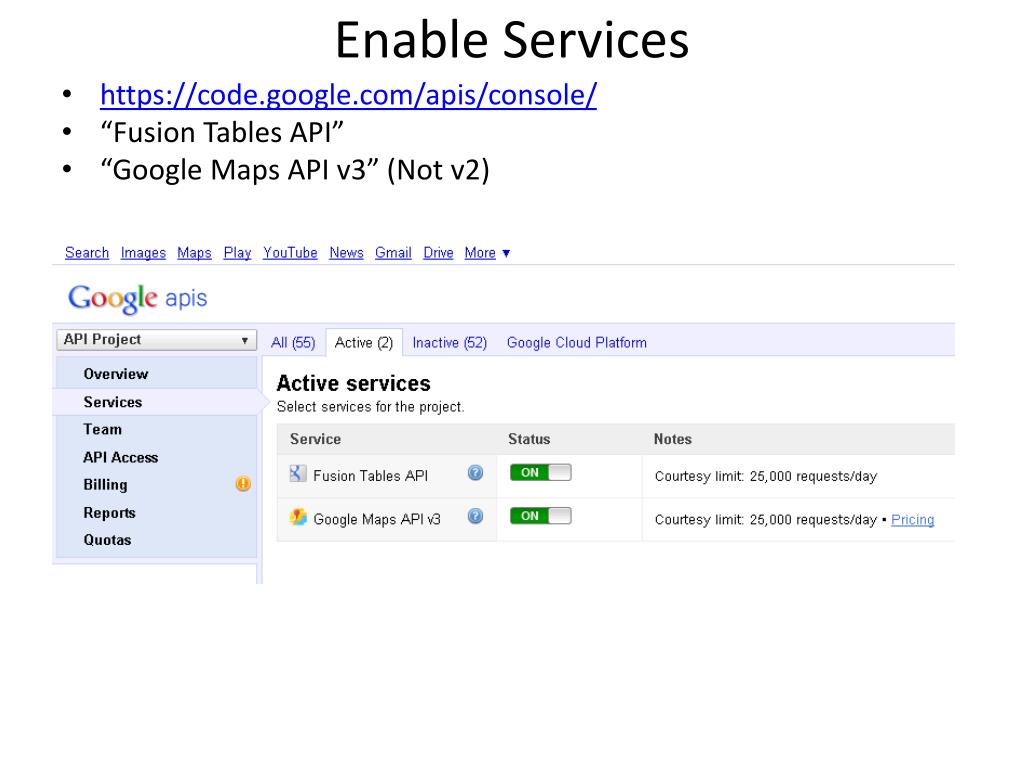The image size is (1024, 768).
Task: Click the Google Maps API v3 service name
Action: click(377, 520)
